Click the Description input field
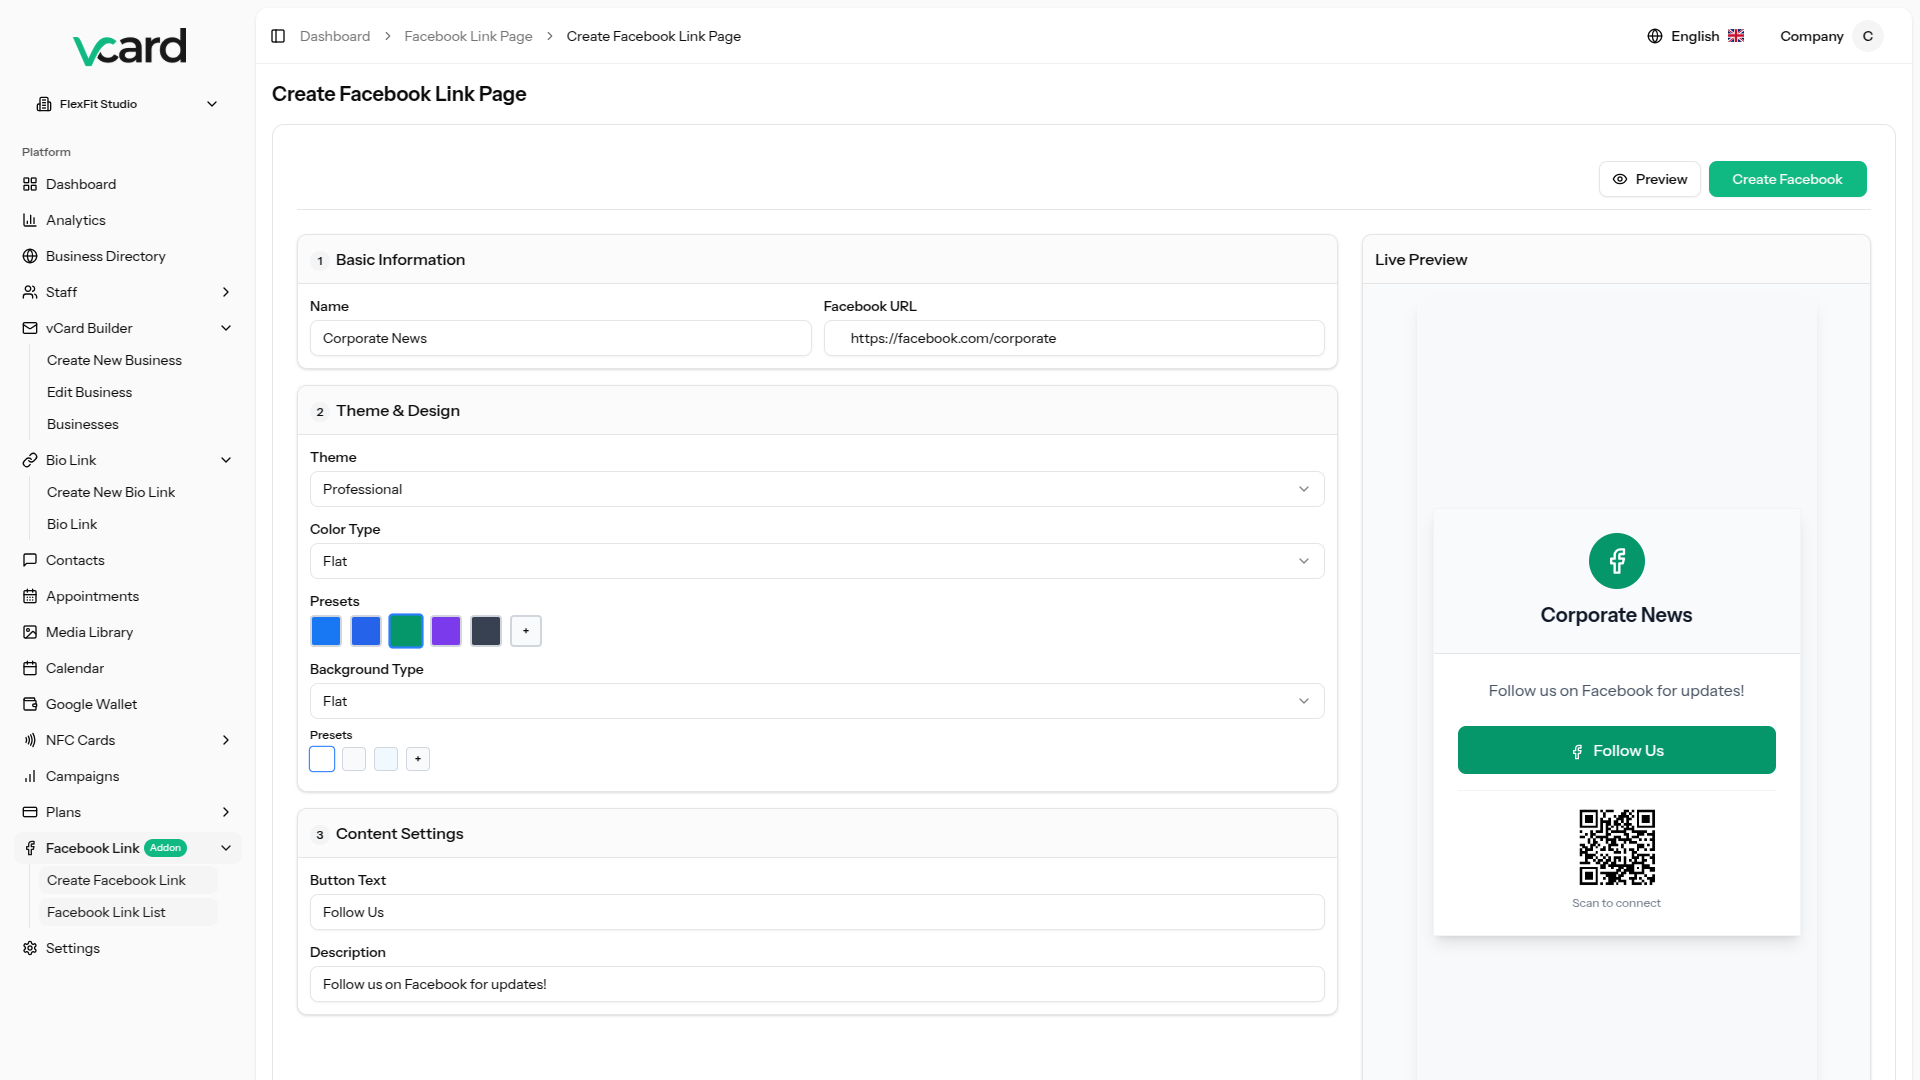 [817, 984]
